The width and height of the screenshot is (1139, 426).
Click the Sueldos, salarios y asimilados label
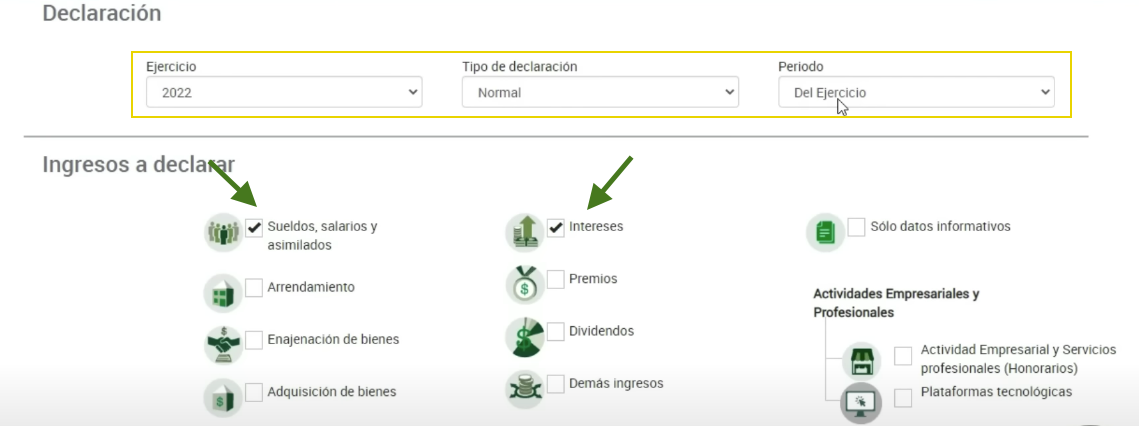(x=323, y=236)
